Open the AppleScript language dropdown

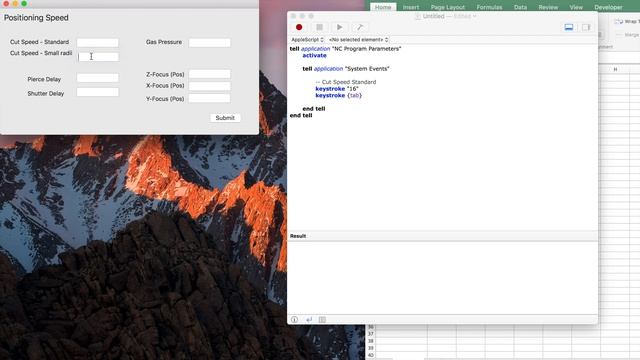(307, 40)
